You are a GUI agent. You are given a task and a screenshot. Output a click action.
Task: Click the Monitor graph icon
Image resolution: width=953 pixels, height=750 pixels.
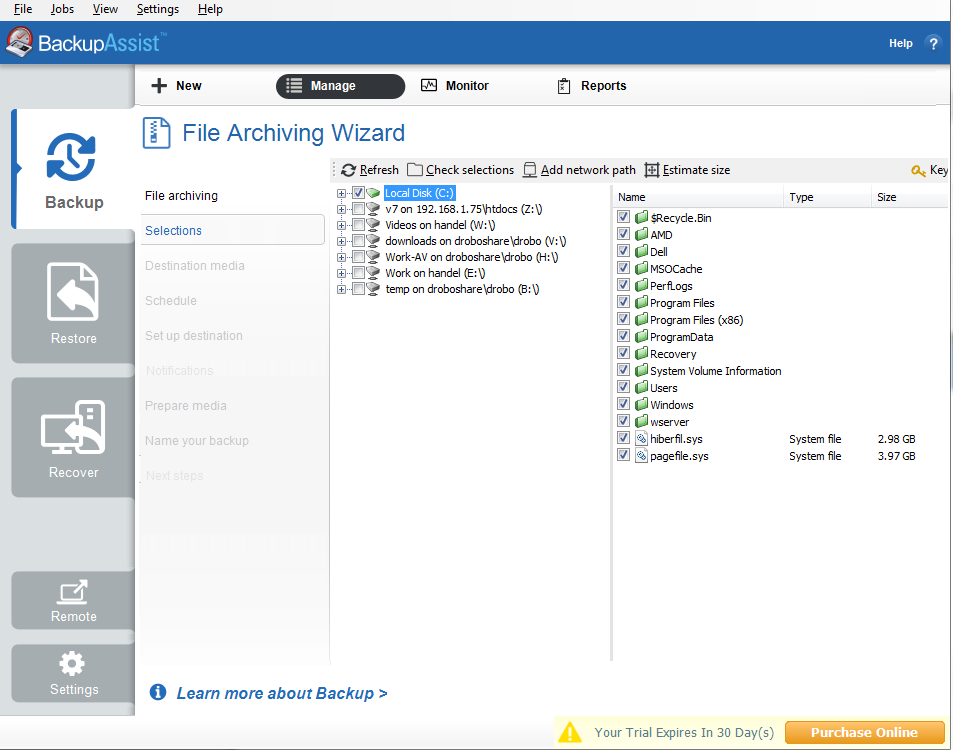(428, 85)
